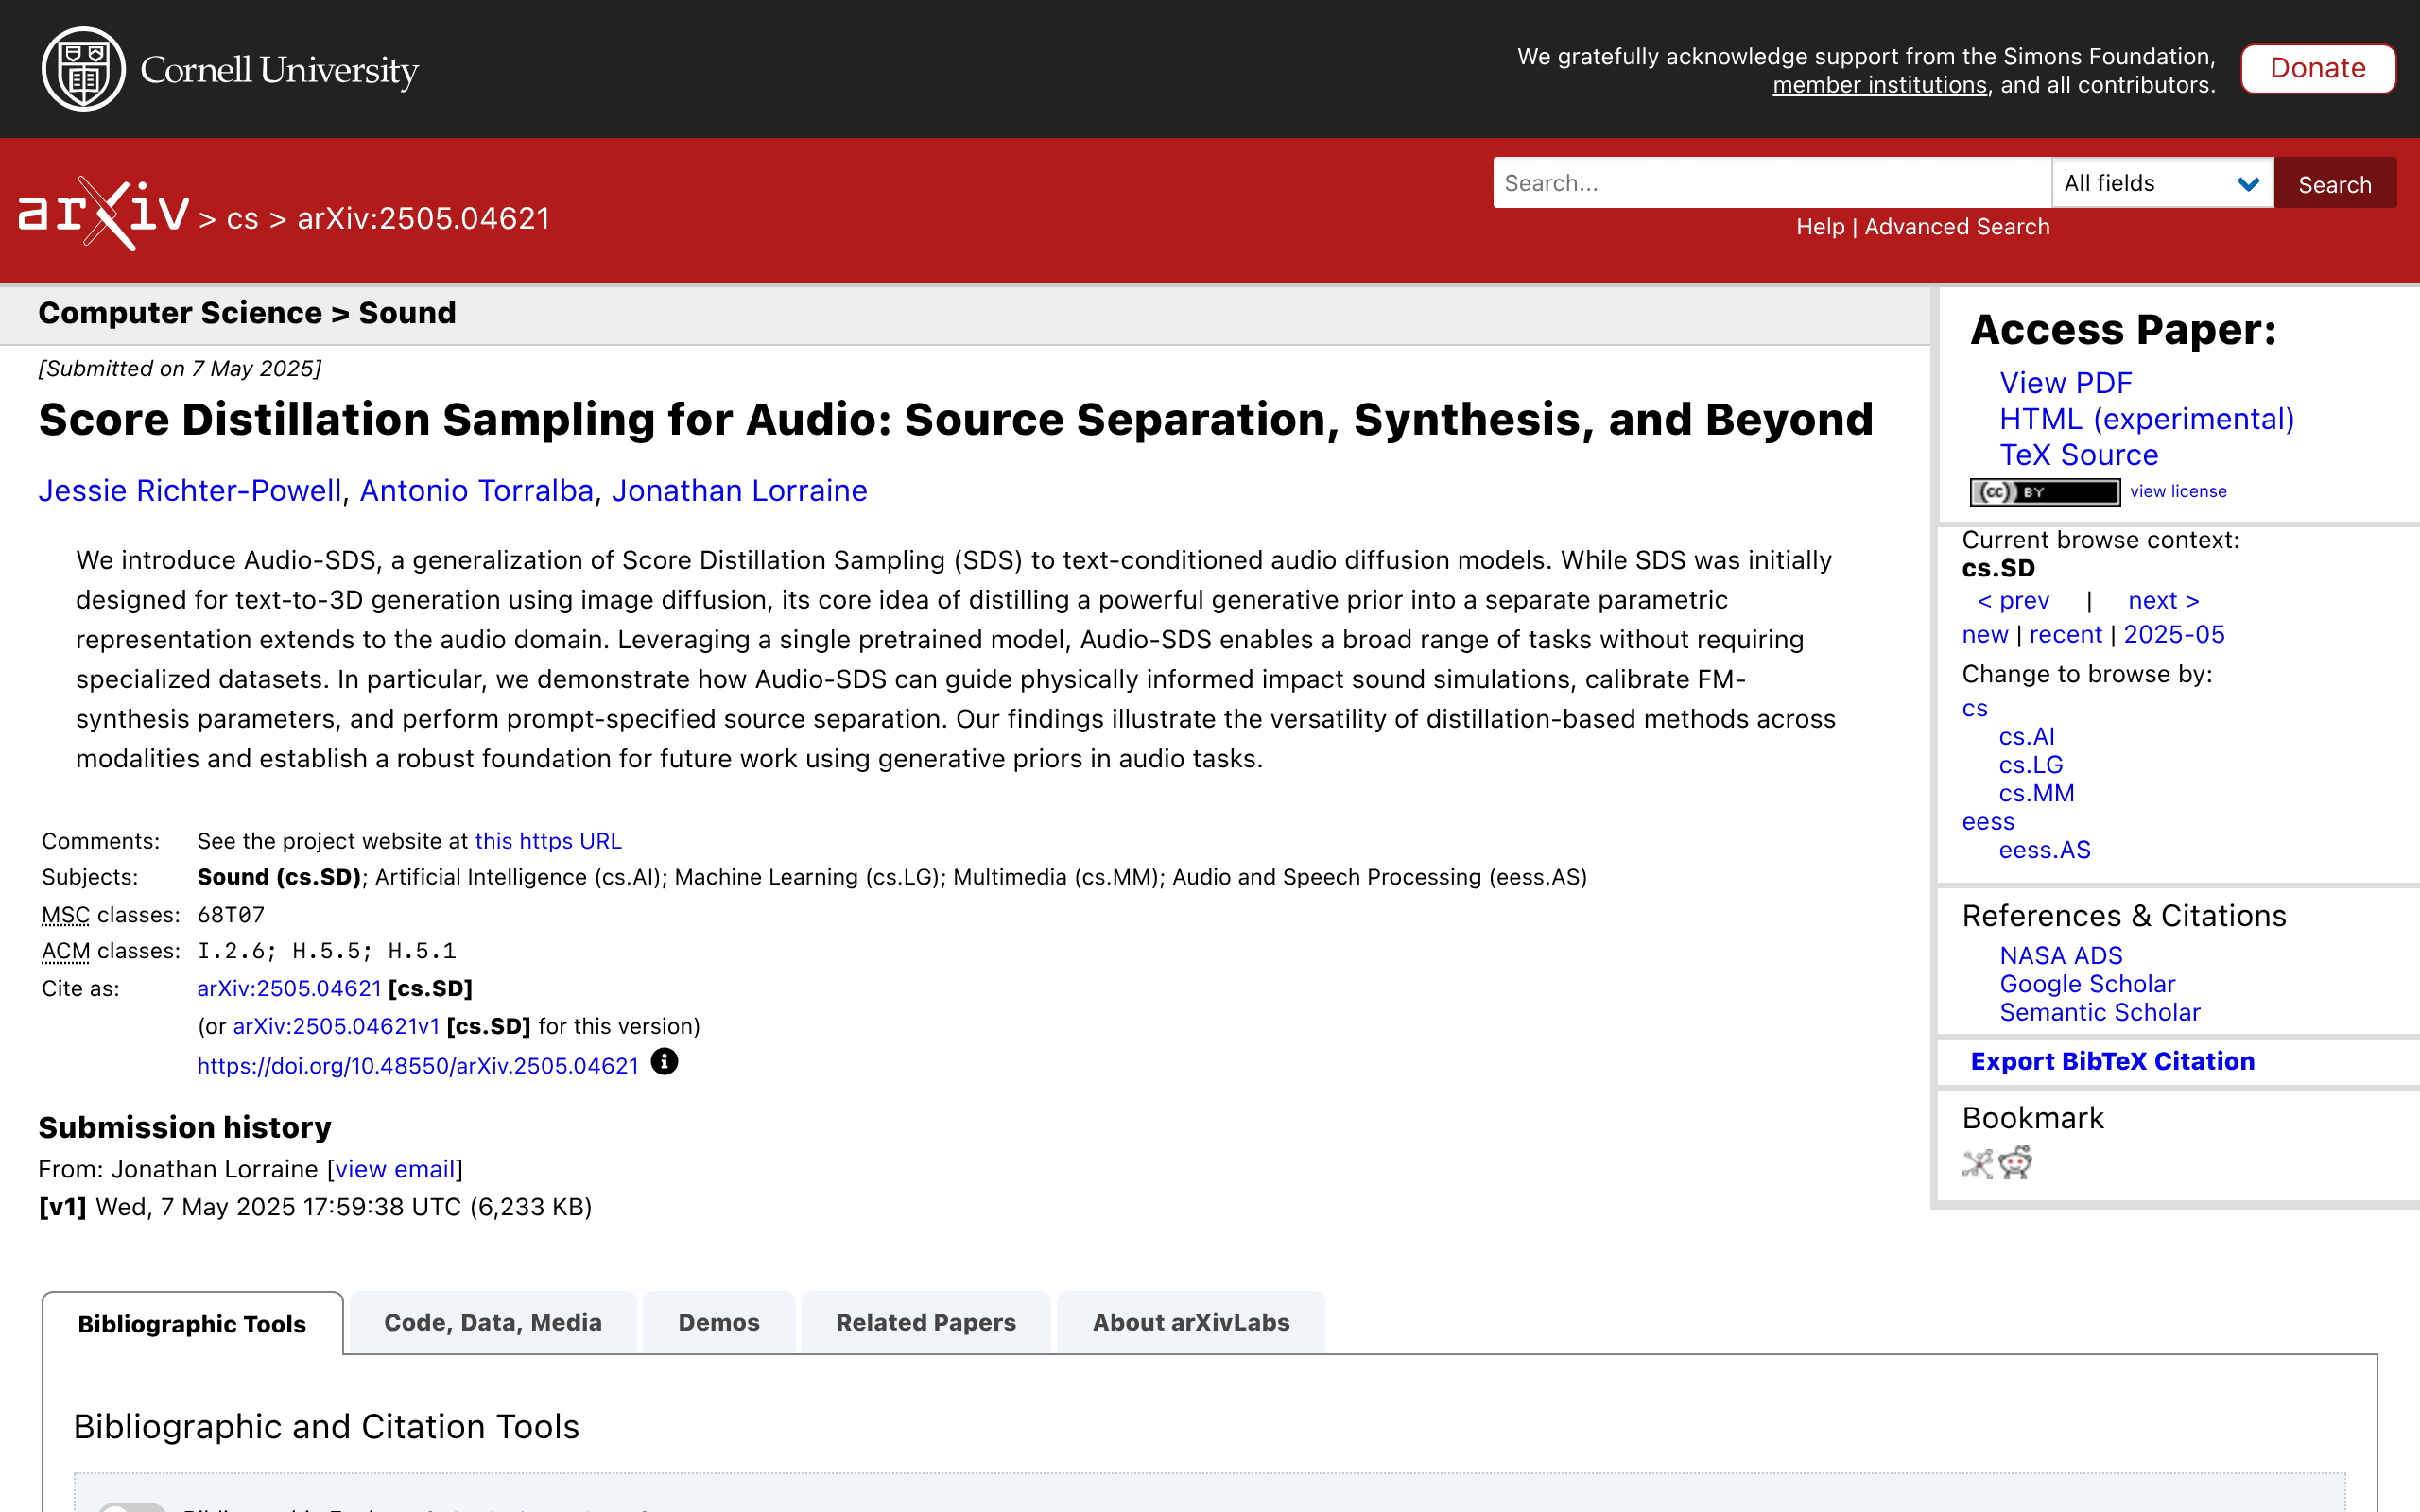Click the MSC classes abbreviation
This screenshot has height=1512, width=2420.
point(66,915)
